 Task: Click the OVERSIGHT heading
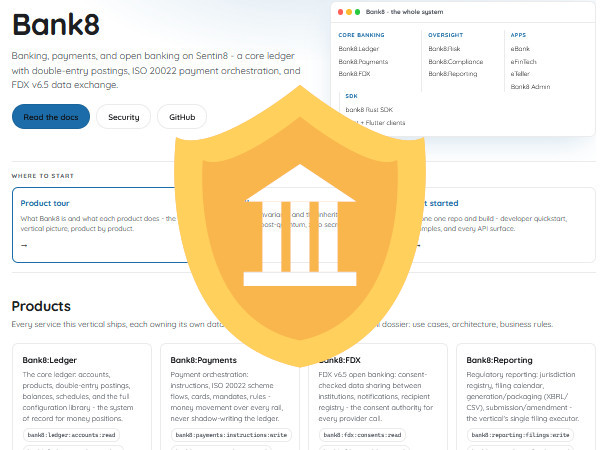click(x=445, y=35)
